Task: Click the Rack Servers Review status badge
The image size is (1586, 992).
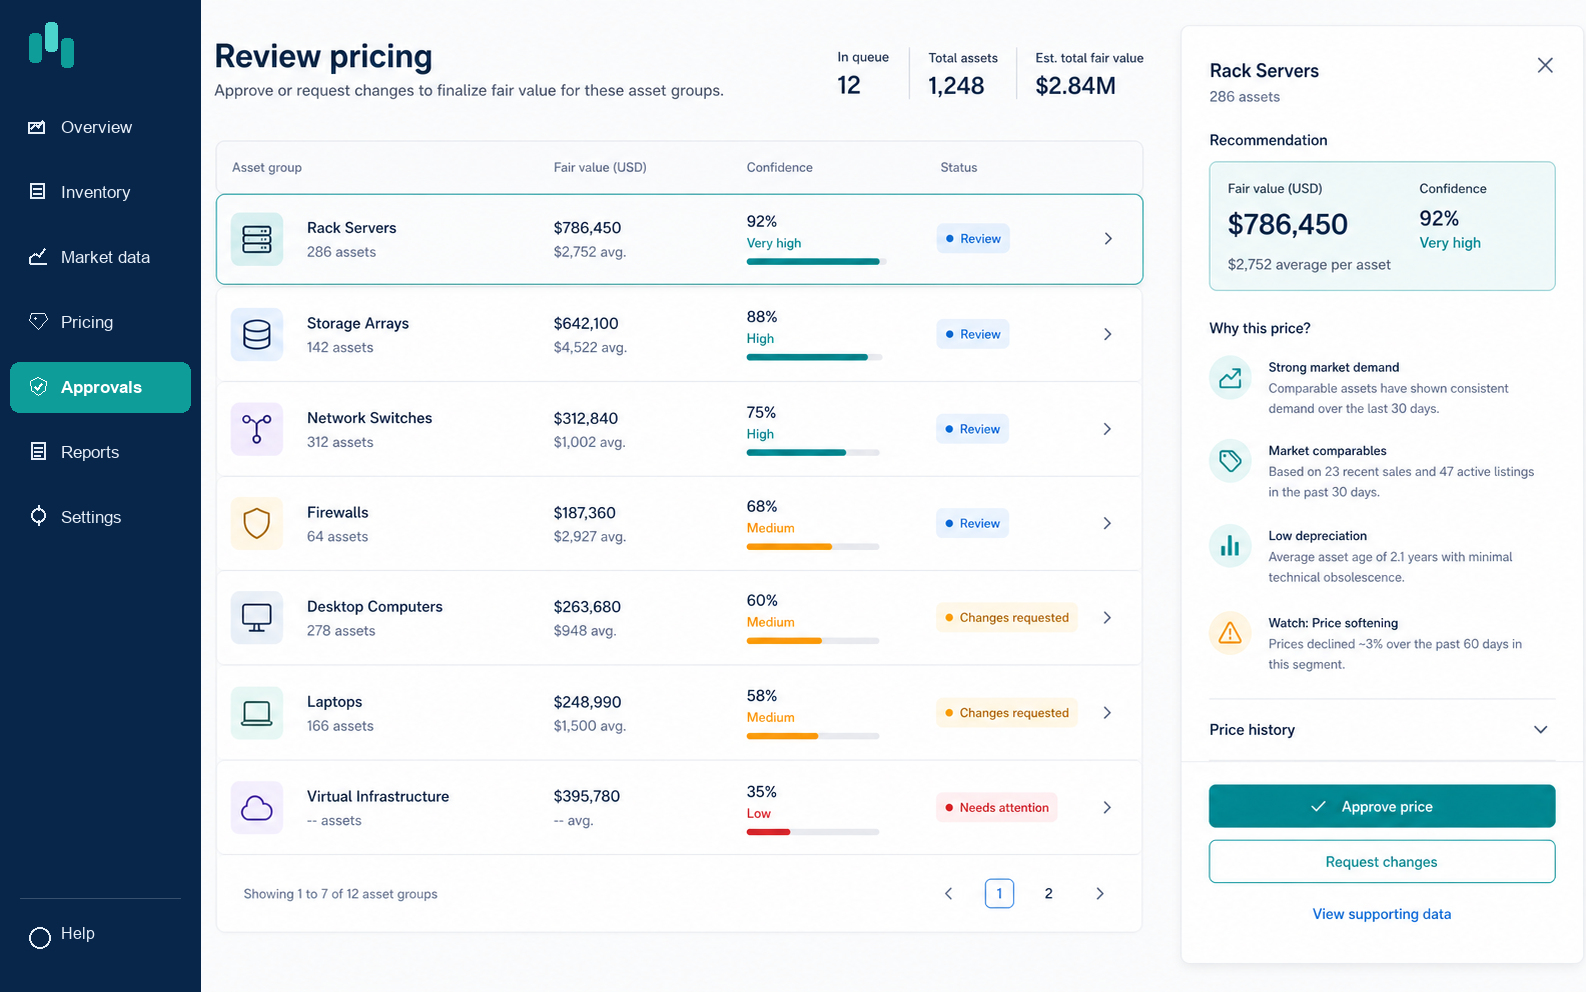Action: tap(973, 239)
